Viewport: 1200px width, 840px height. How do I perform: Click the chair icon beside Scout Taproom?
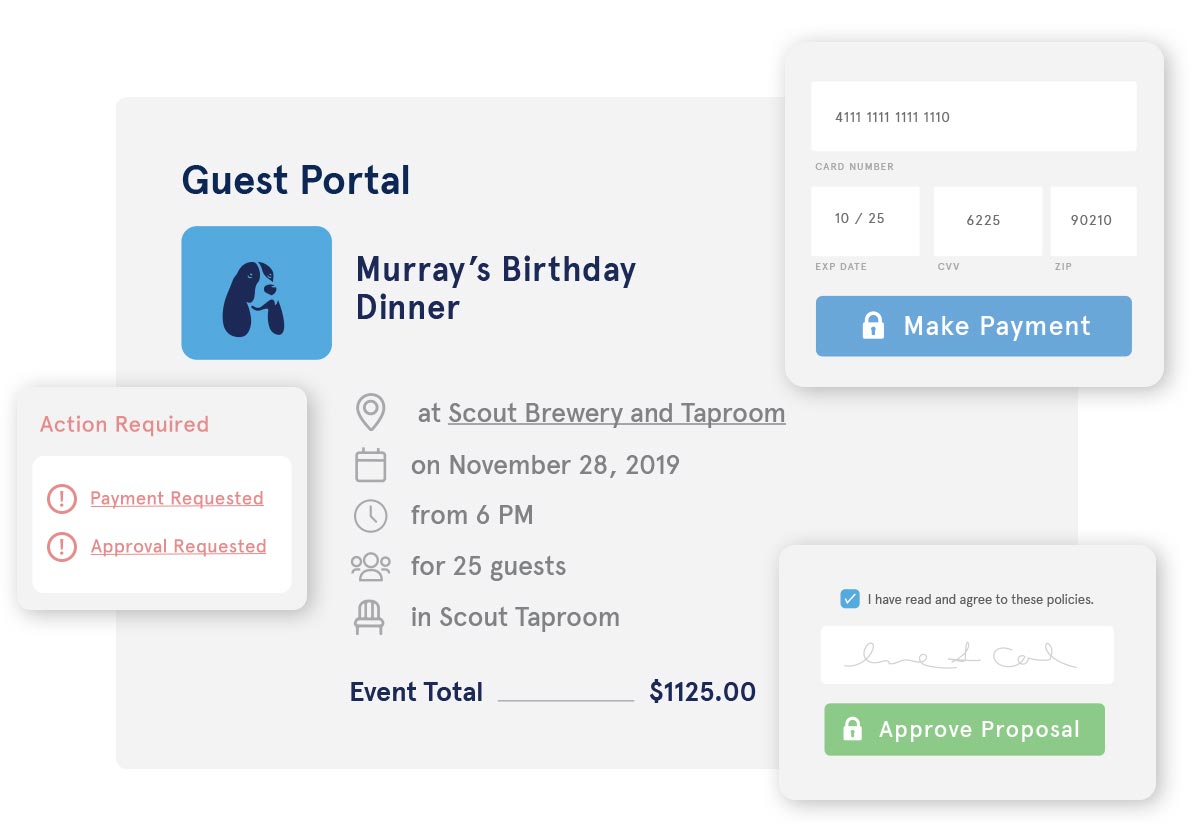(370, 618)
